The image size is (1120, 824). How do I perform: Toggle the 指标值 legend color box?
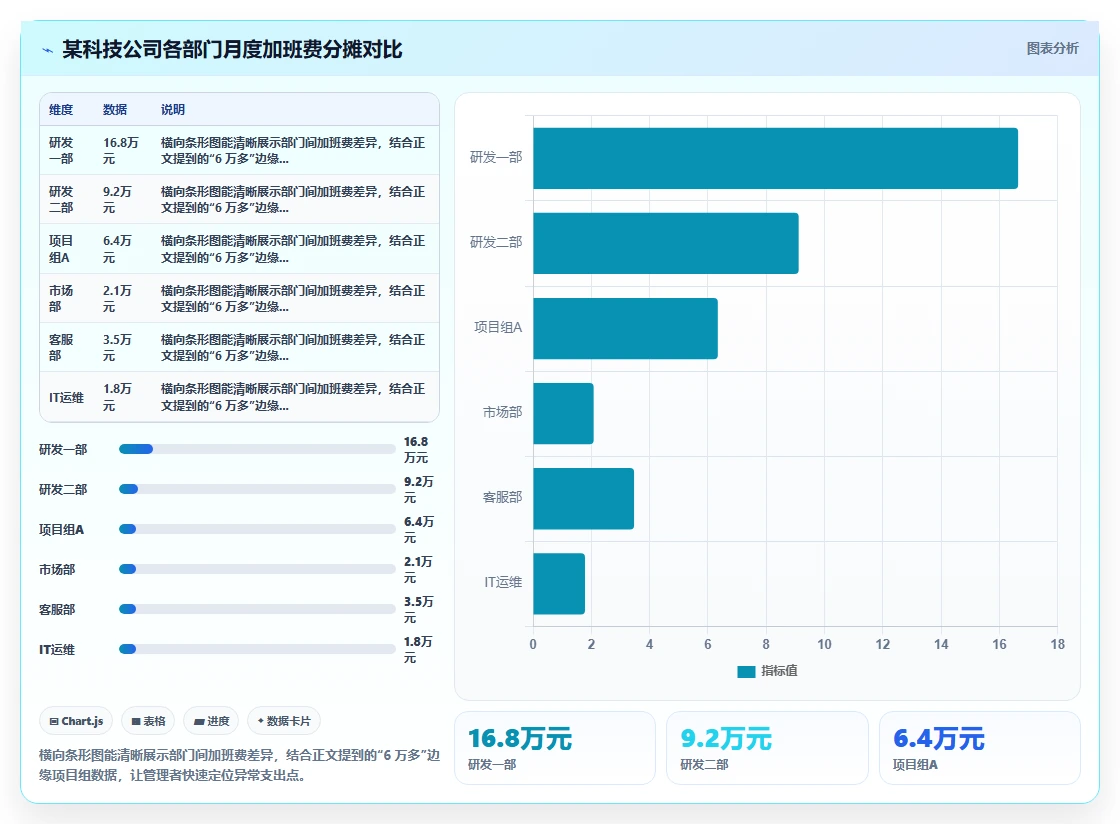[x=746, y=671]
